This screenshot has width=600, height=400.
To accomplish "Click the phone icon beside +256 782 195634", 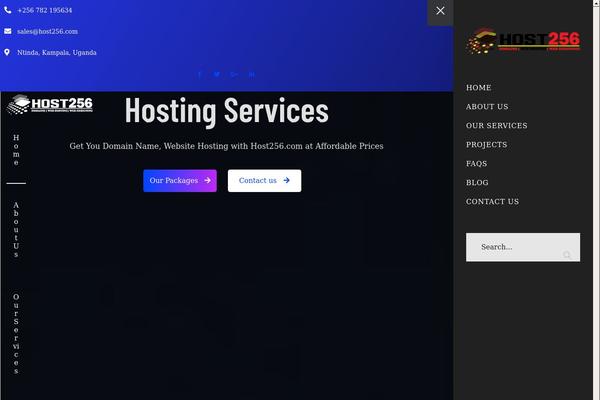I will click(8, 10).
